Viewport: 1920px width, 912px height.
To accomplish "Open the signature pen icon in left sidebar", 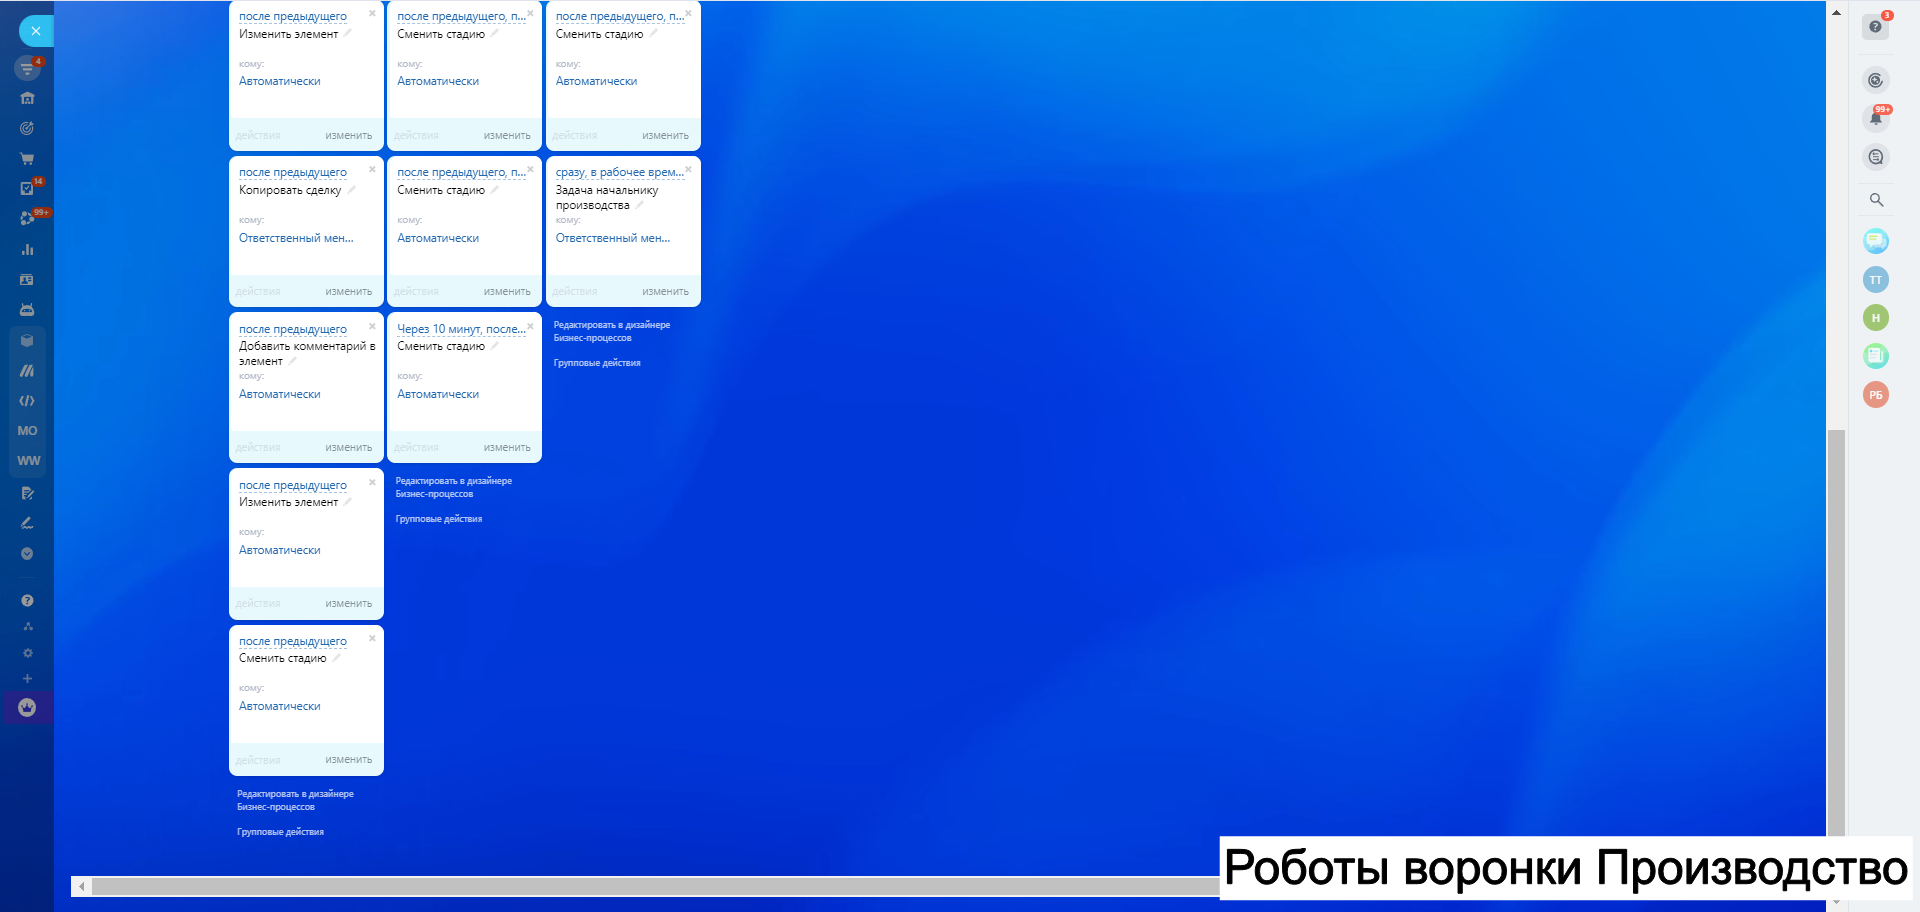I will pos(27,523).
